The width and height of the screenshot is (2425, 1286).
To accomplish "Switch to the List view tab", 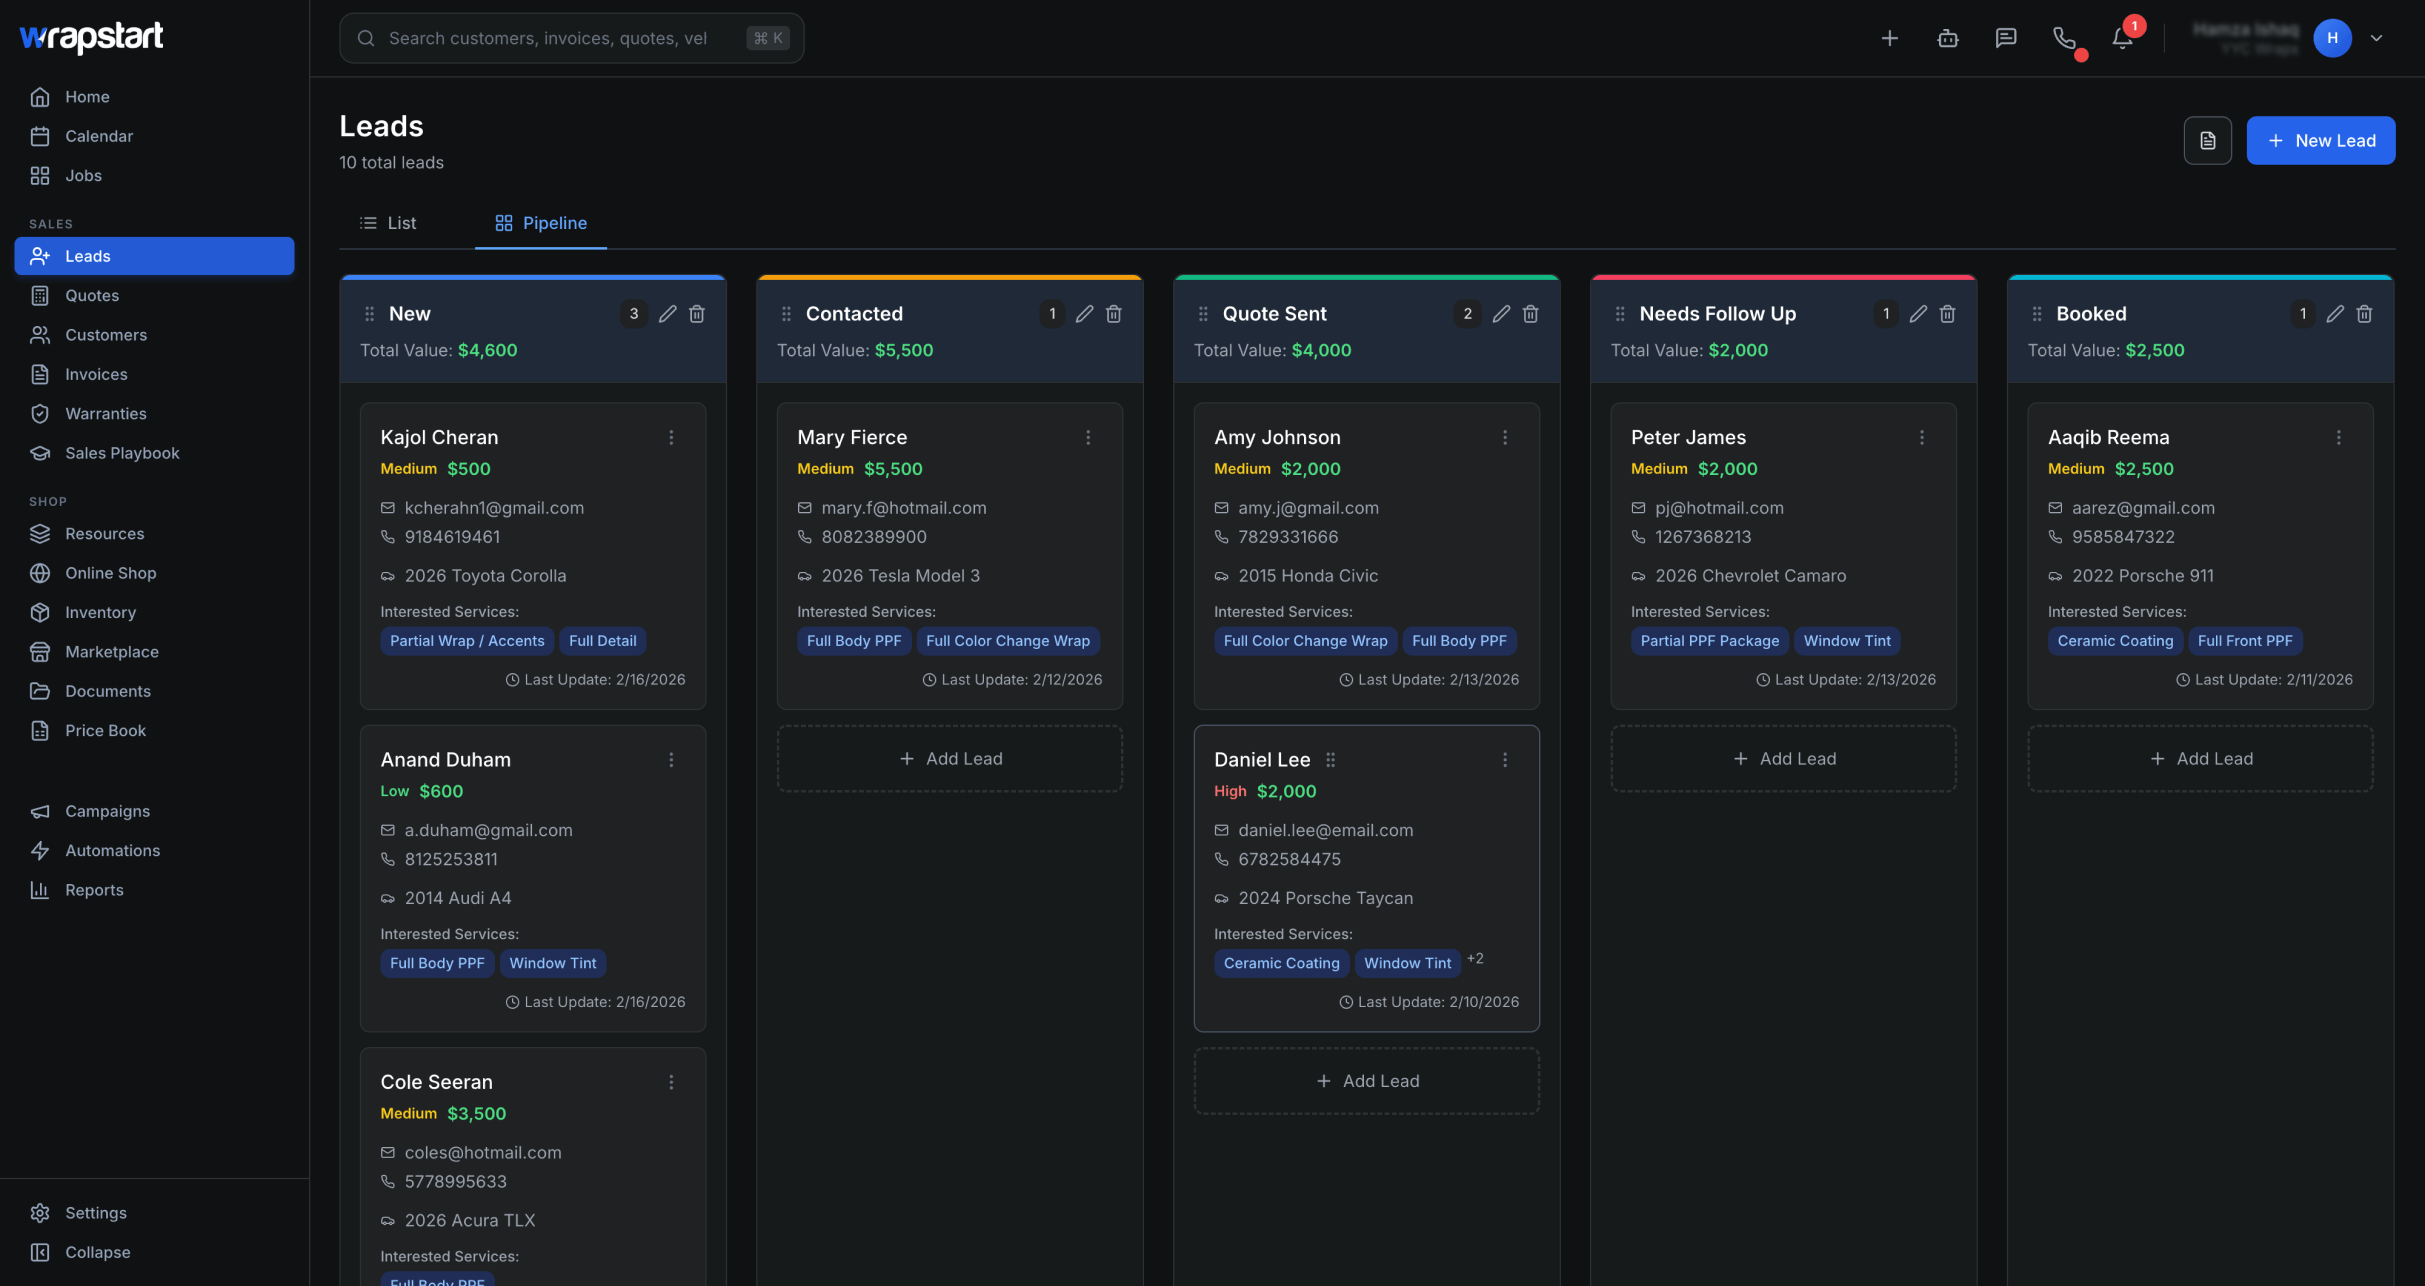I will click(388, 223).
